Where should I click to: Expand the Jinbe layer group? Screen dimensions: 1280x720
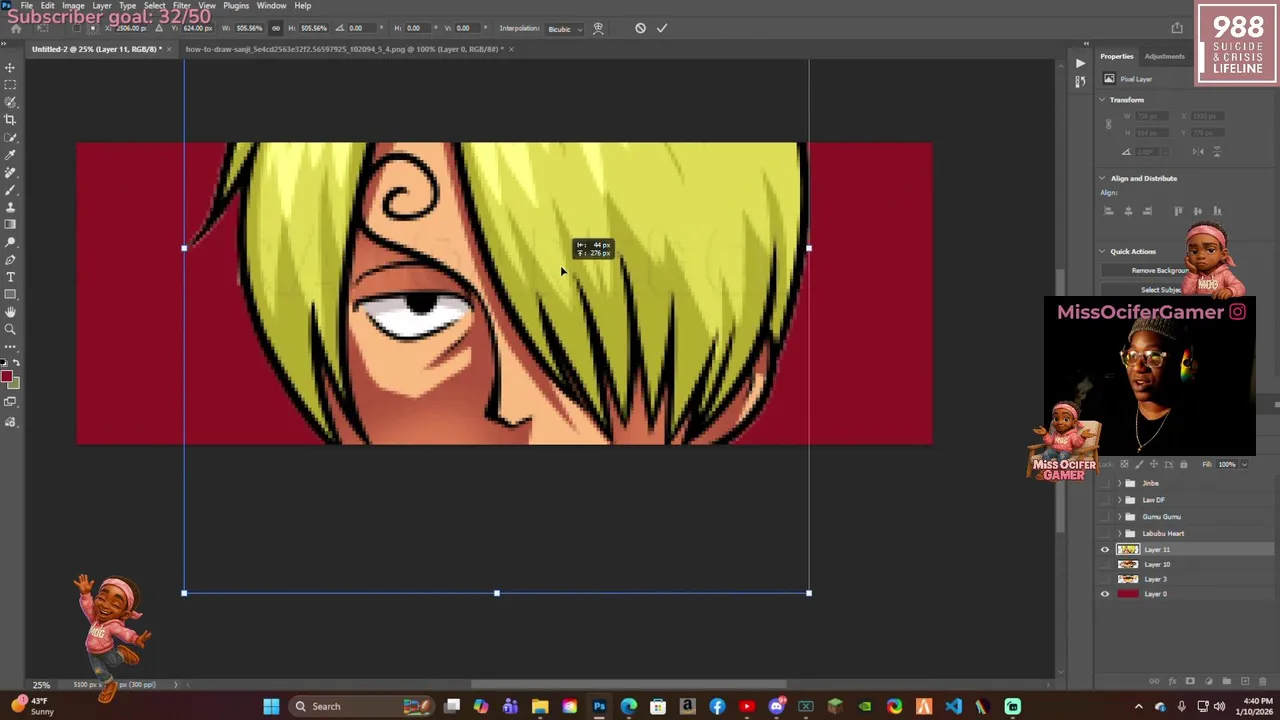coord(1119,483)
